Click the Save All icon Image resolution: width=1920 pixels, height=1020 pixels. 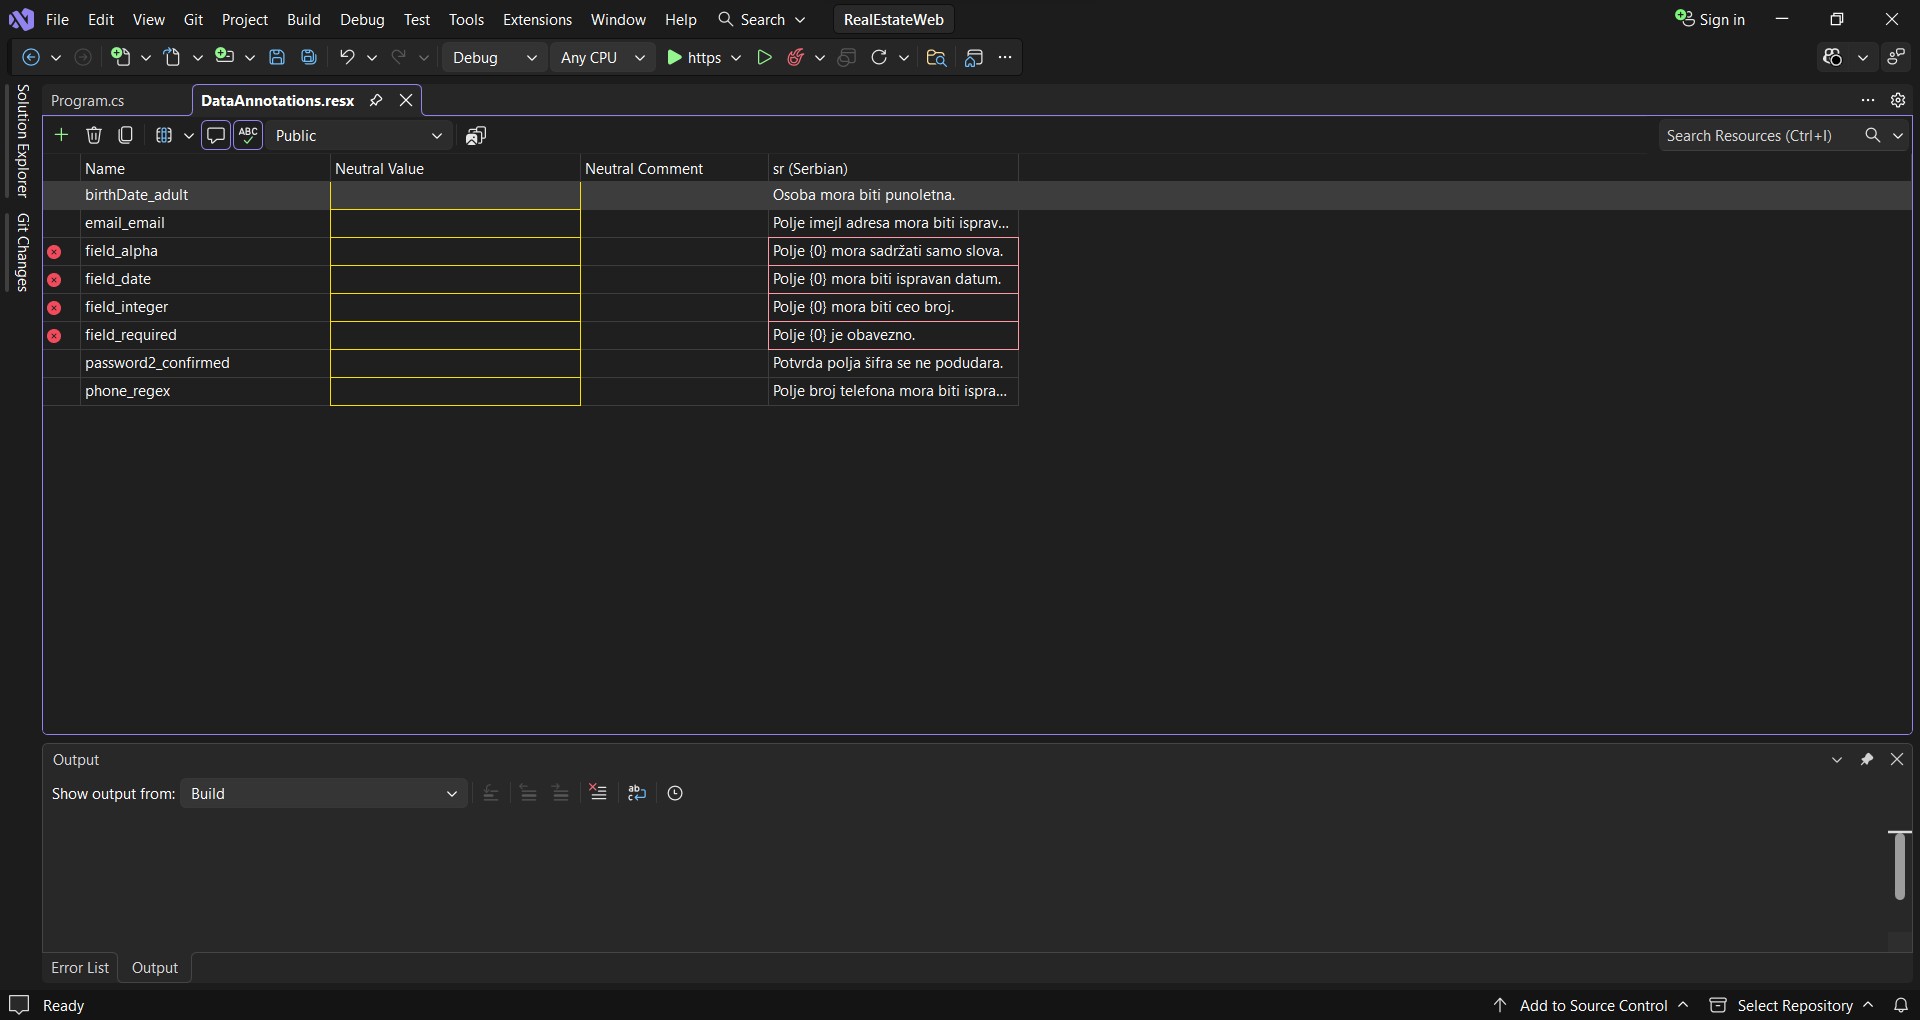309,58
